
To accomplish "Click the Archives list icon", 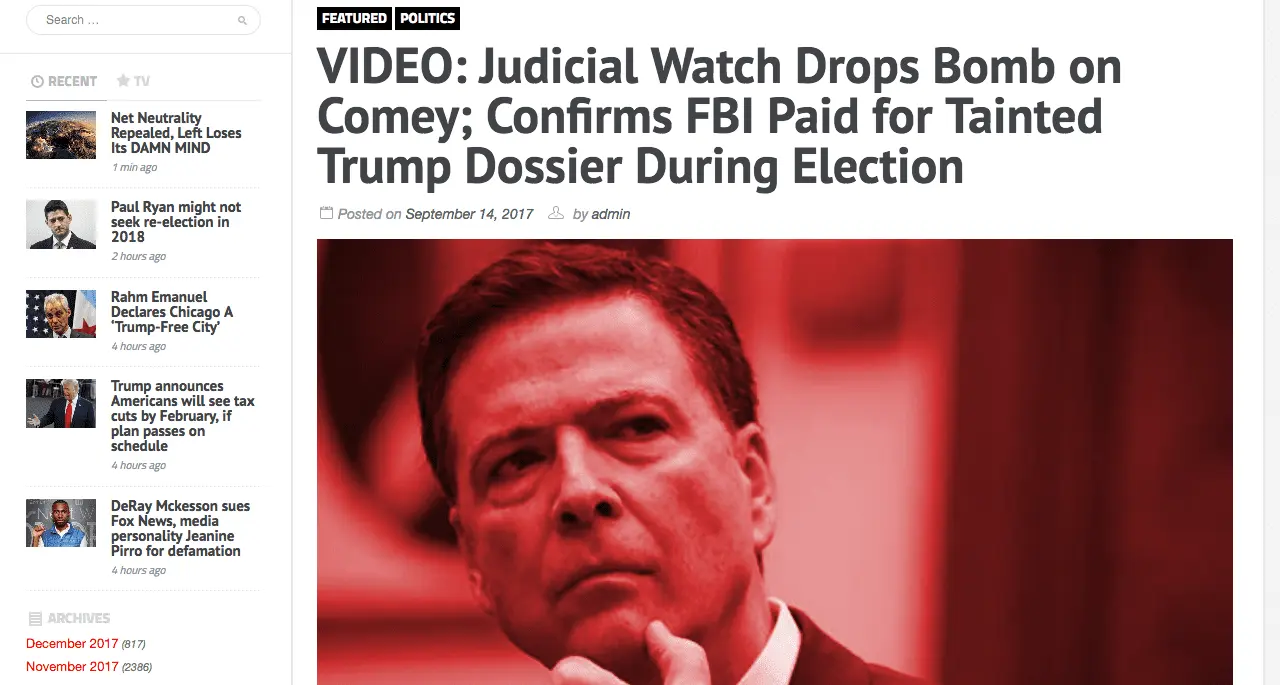I will point(35,618).
